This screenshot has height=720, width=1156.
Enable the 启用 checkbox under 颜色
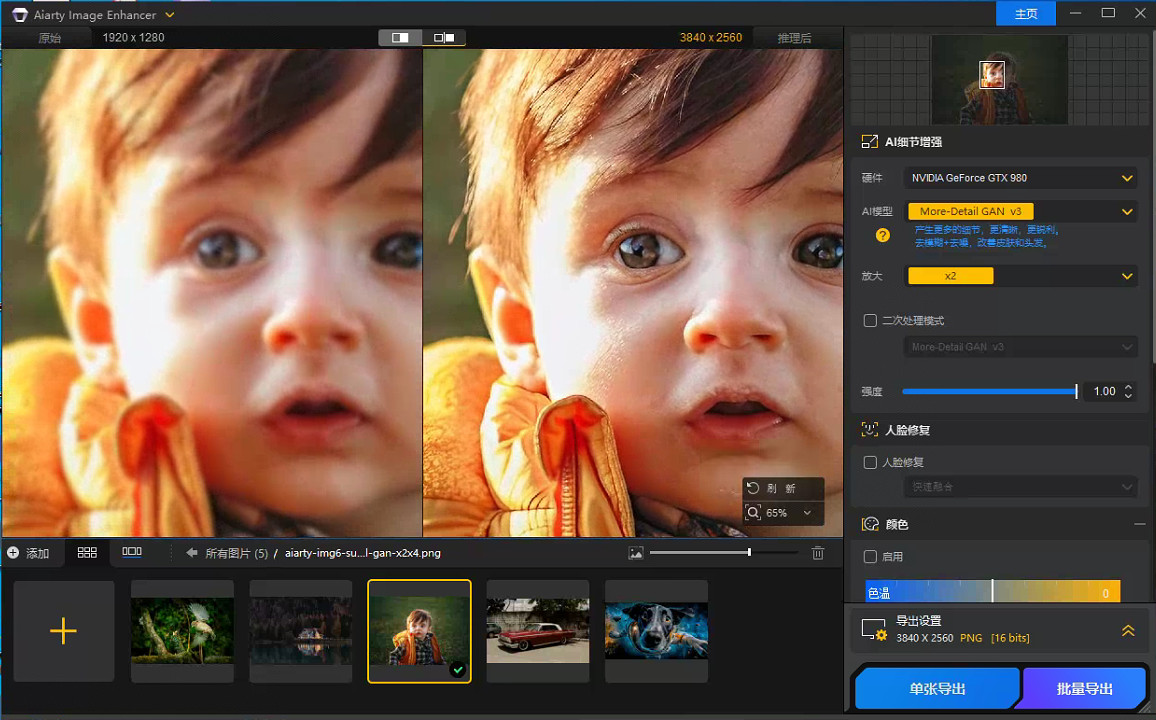[x=869, y=557]
